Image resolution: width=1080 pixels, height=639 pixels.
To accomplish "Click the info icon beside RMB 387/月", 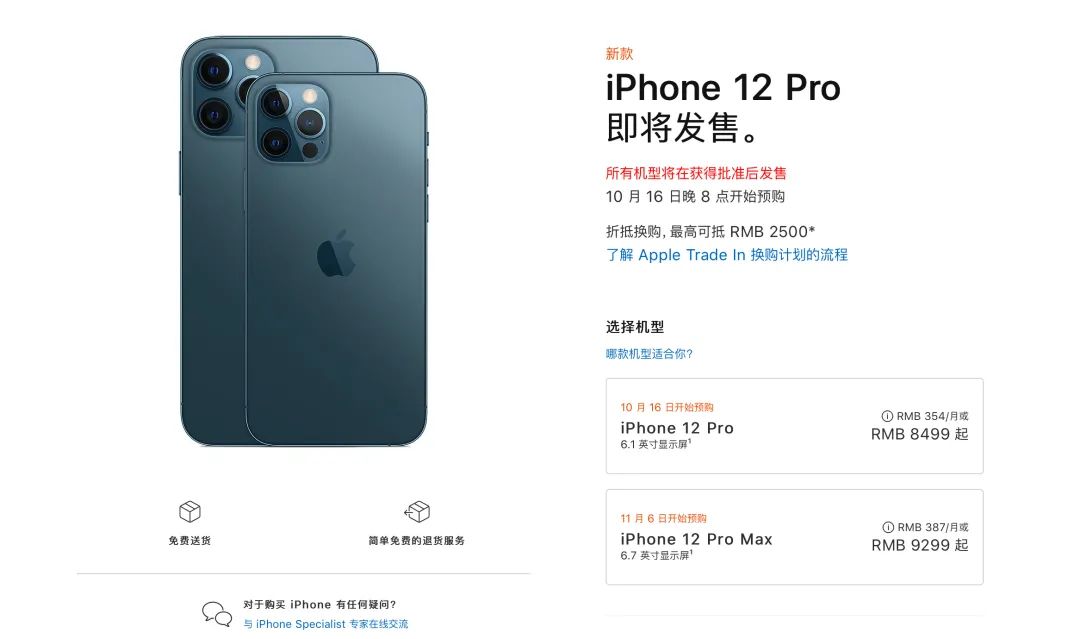I will [x=888, y=527].
